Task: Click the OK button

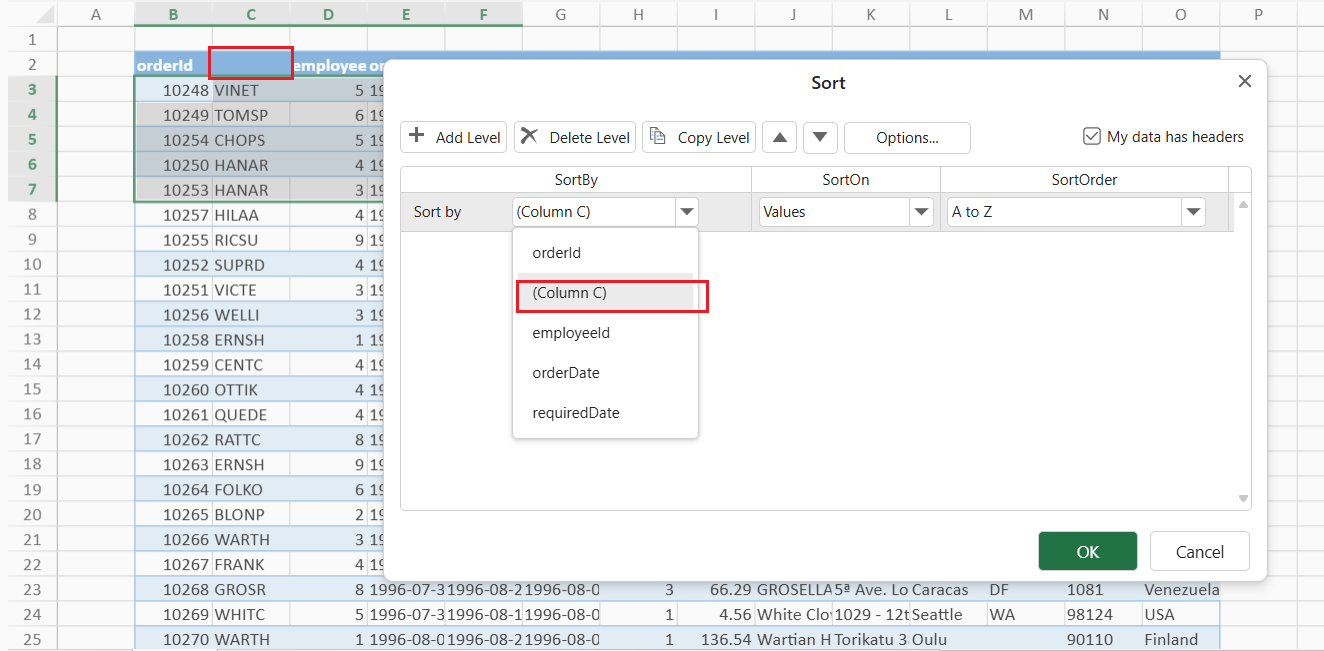Action: (x=1087, y=551)
